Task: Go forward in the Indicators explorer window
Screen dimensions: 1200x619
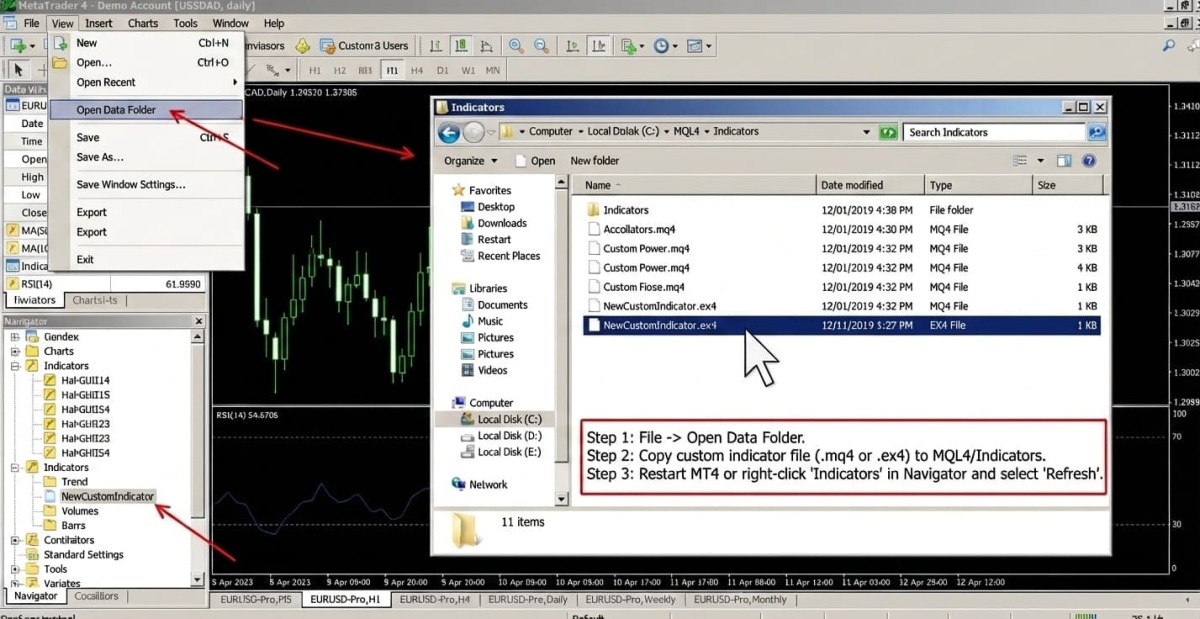Action: (474, 132)
